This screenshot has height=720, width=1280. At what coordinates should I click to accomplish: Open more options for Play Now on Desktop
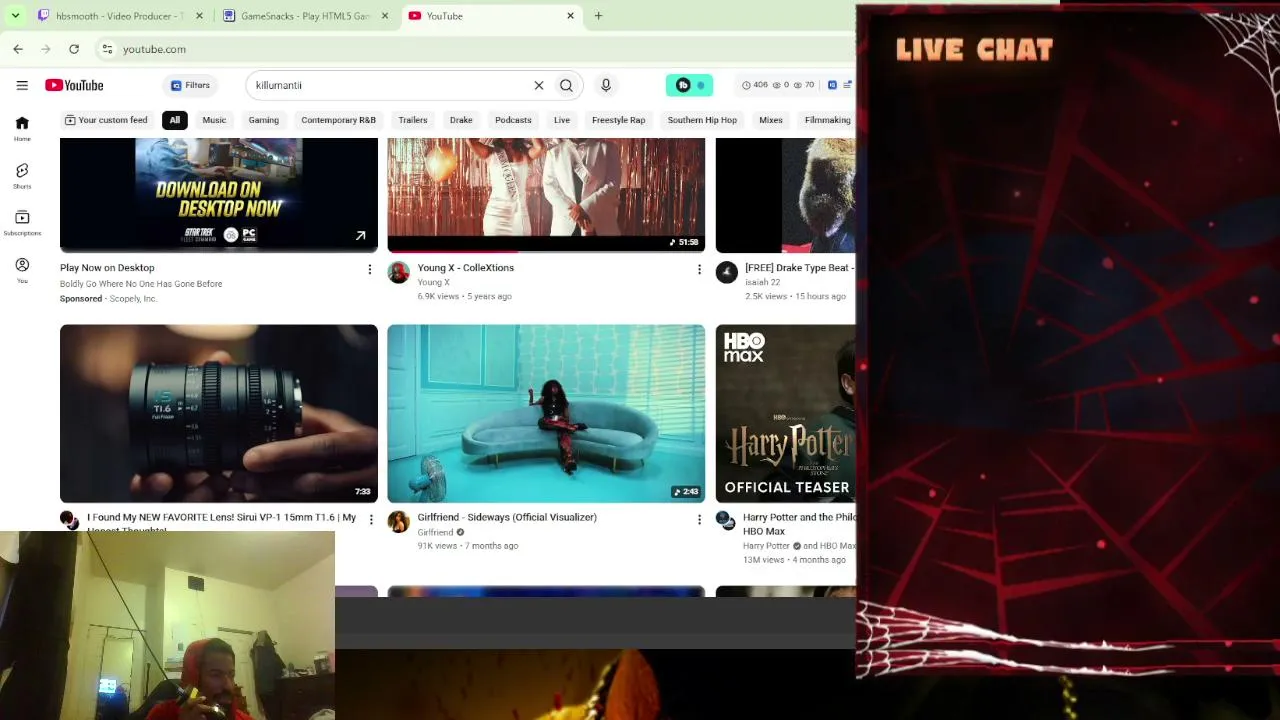(370, 269)
